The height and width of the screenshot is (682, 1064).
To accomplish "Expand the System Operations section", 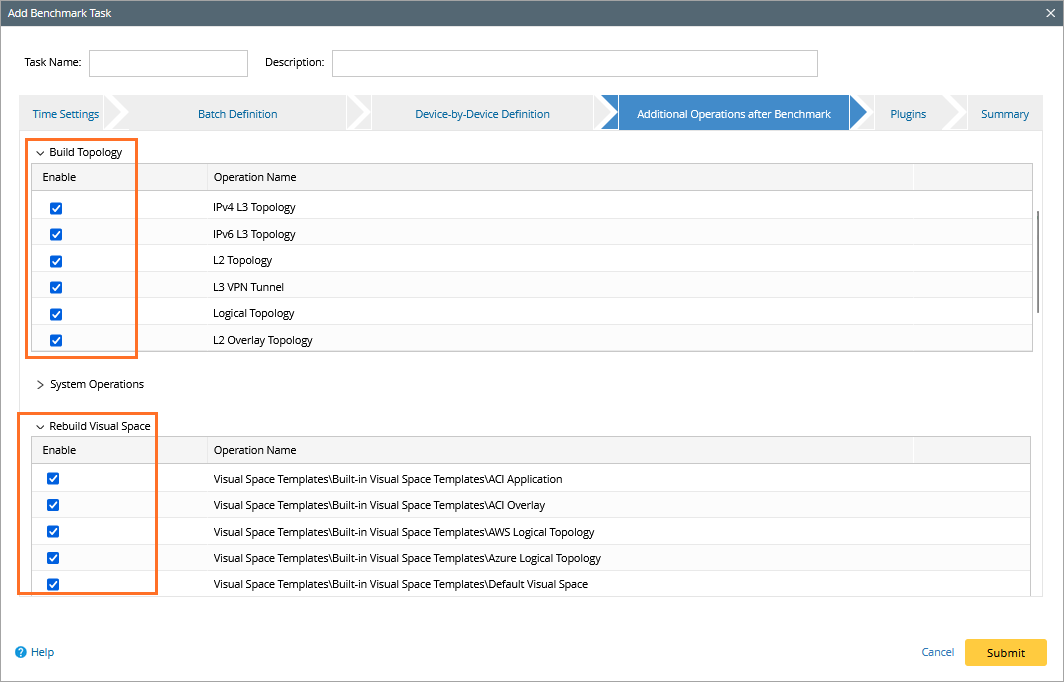I will point(40,385).
